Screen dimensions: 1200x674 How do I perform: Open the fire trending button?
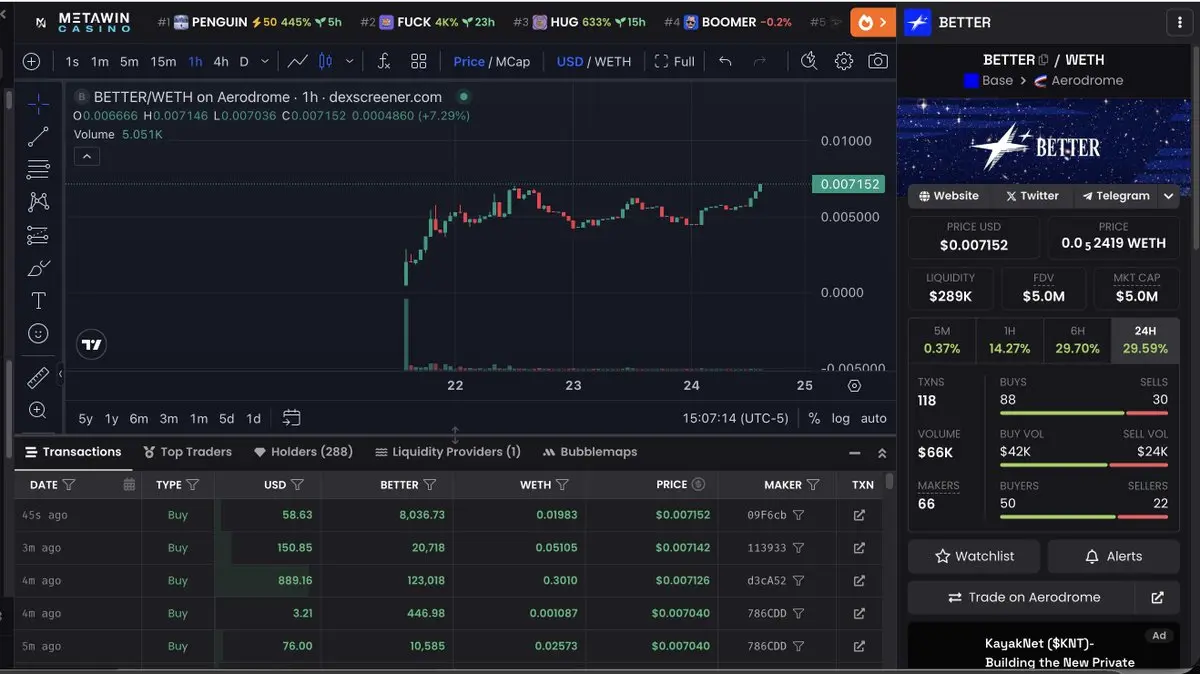point(873,22)
